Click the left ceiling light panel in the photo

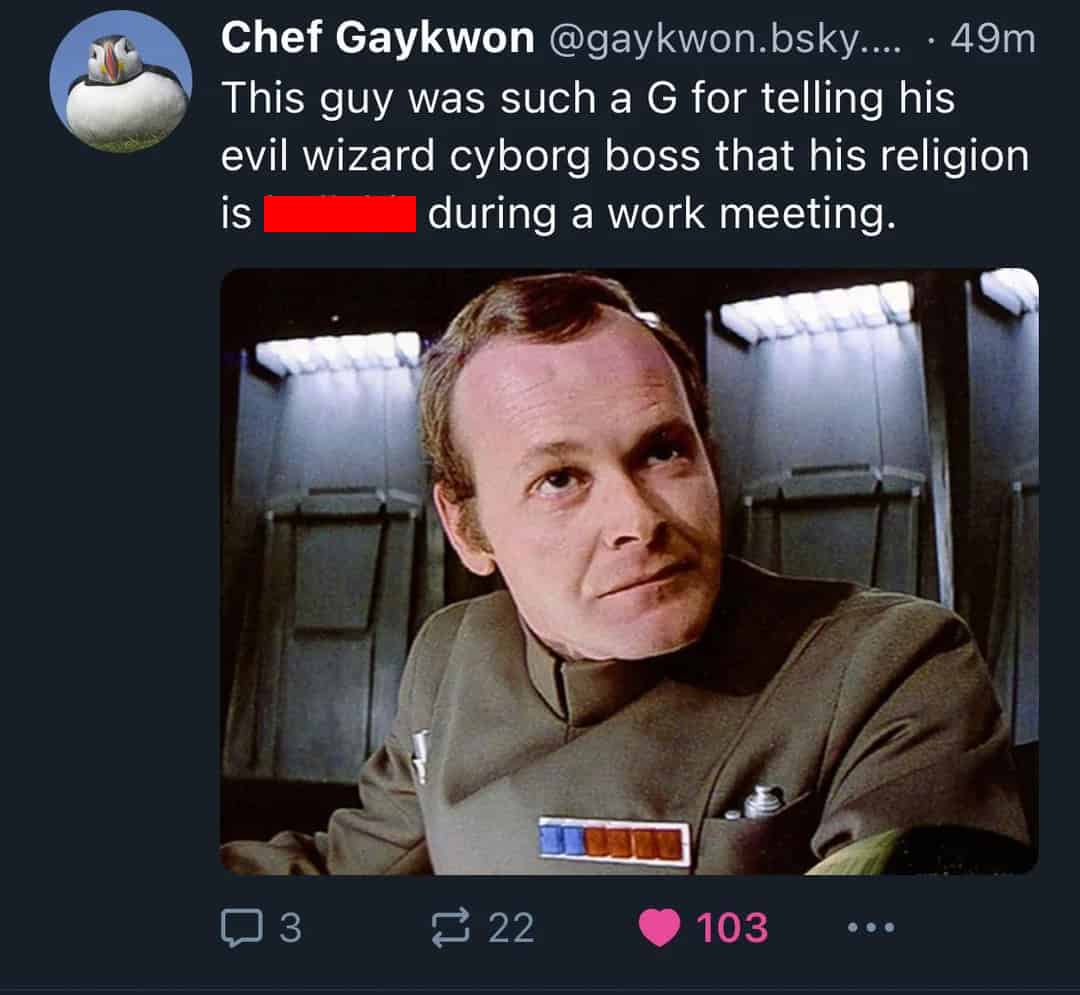(x=338, y=354)
